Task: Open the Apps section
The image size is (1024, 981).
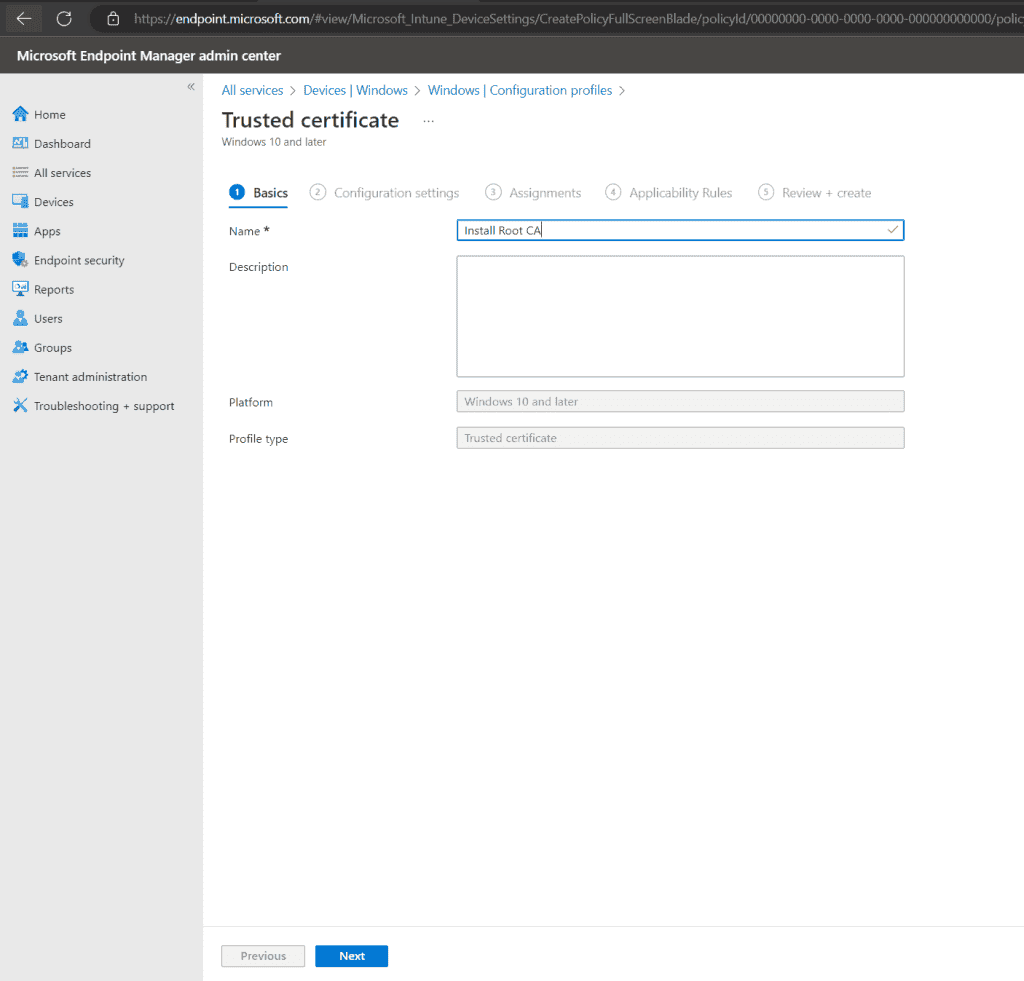Action: (x=47, y=230)
